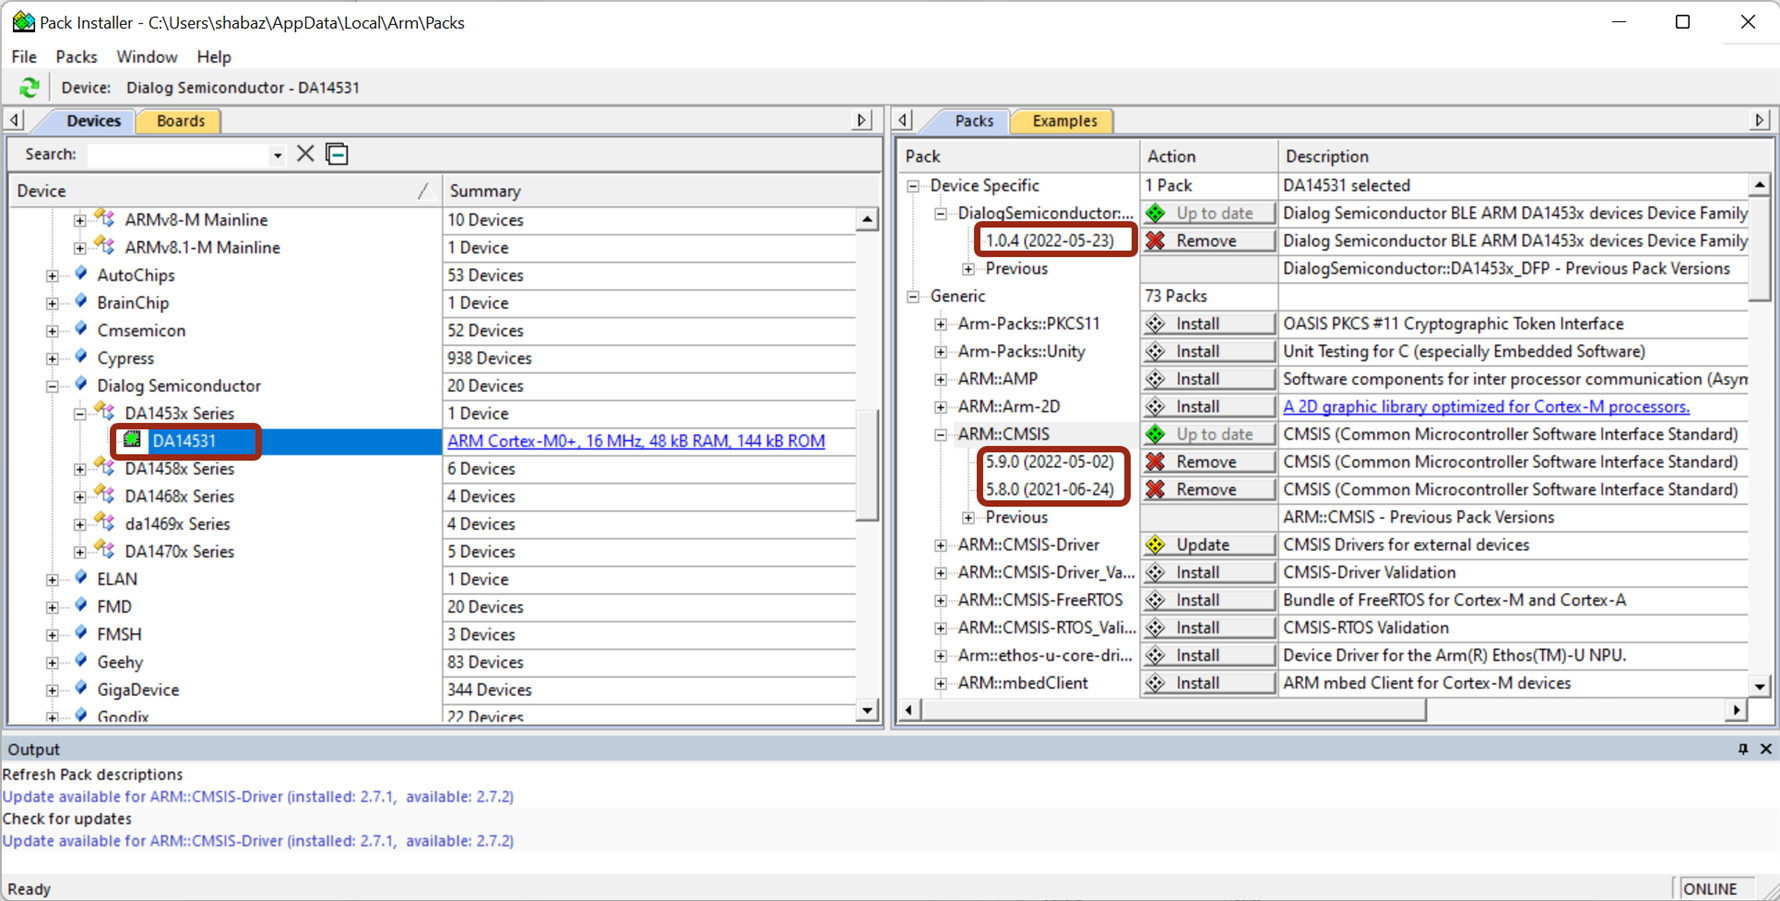This screenshot has width=1780, height=901.
Task: Remove CMSIS version 5.8.0
Action: point(1208,490)
